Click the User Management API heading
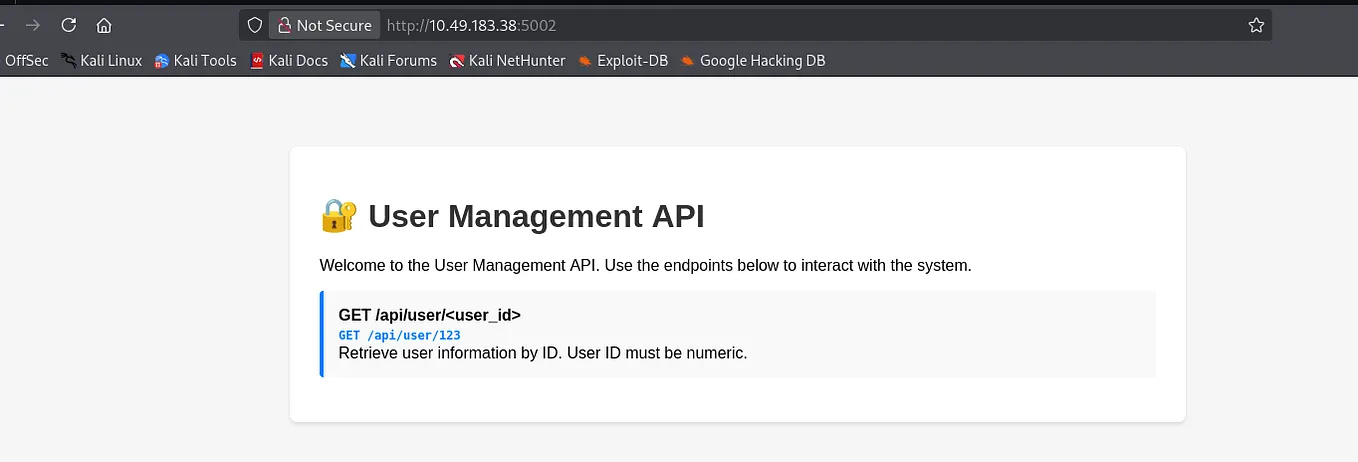The height and width of the screenshot is (462, 1358). [536, 216]
